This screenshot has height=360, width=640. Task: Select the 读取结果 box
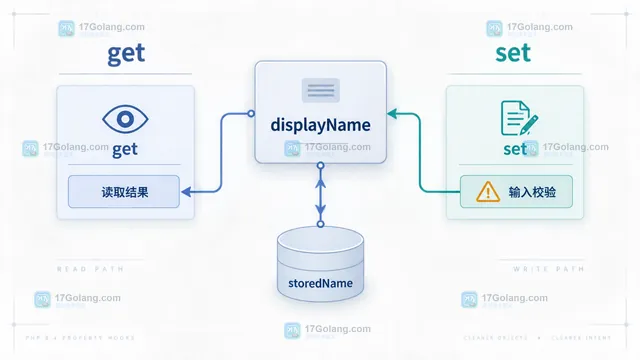pos(124,192)
